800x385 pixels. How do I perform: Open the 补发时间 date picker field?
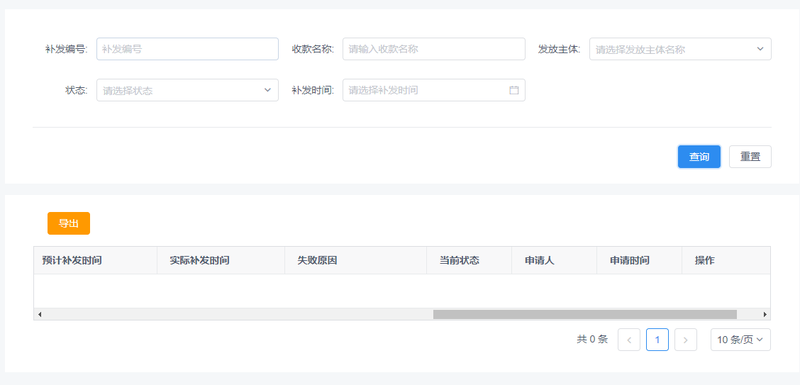click(434, 90)
